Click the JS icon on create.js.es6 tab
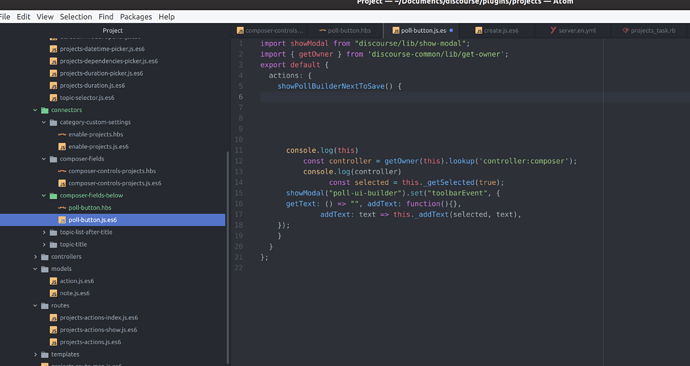 [478, 30]
